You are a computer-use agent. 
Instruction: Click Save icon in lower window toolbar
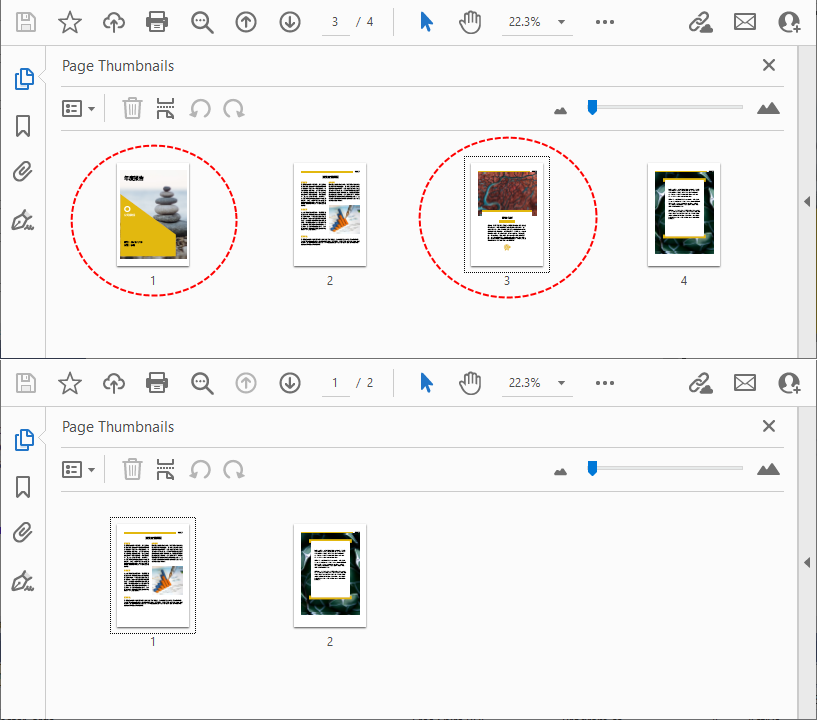(x=26, y=383)
